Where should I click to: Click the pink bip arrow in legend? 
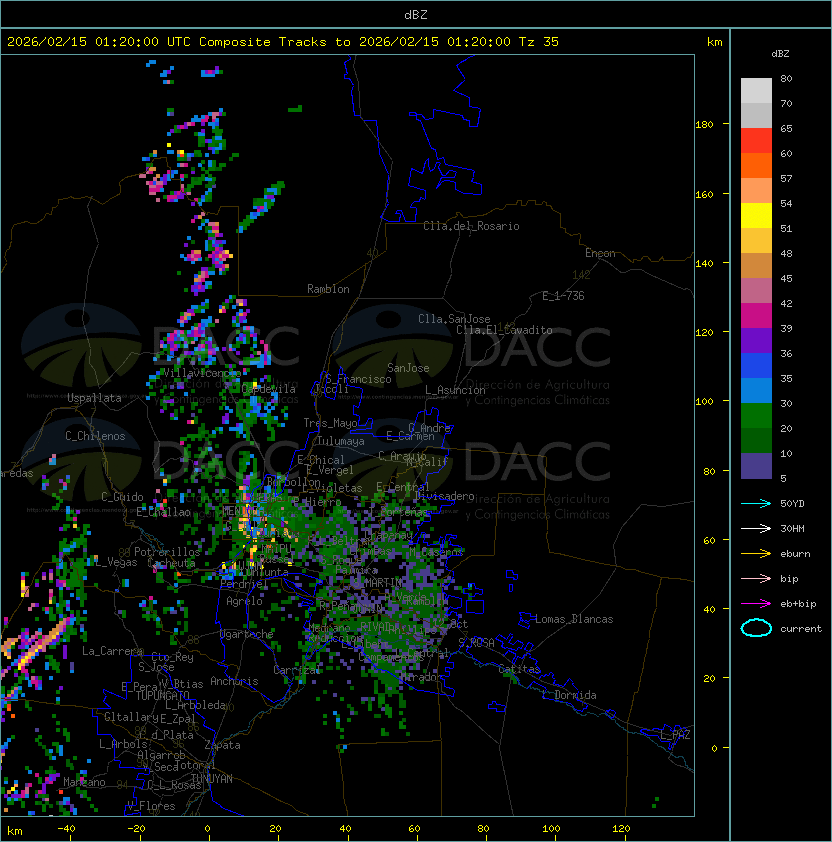pyautogui.click(x=756, y=578)
